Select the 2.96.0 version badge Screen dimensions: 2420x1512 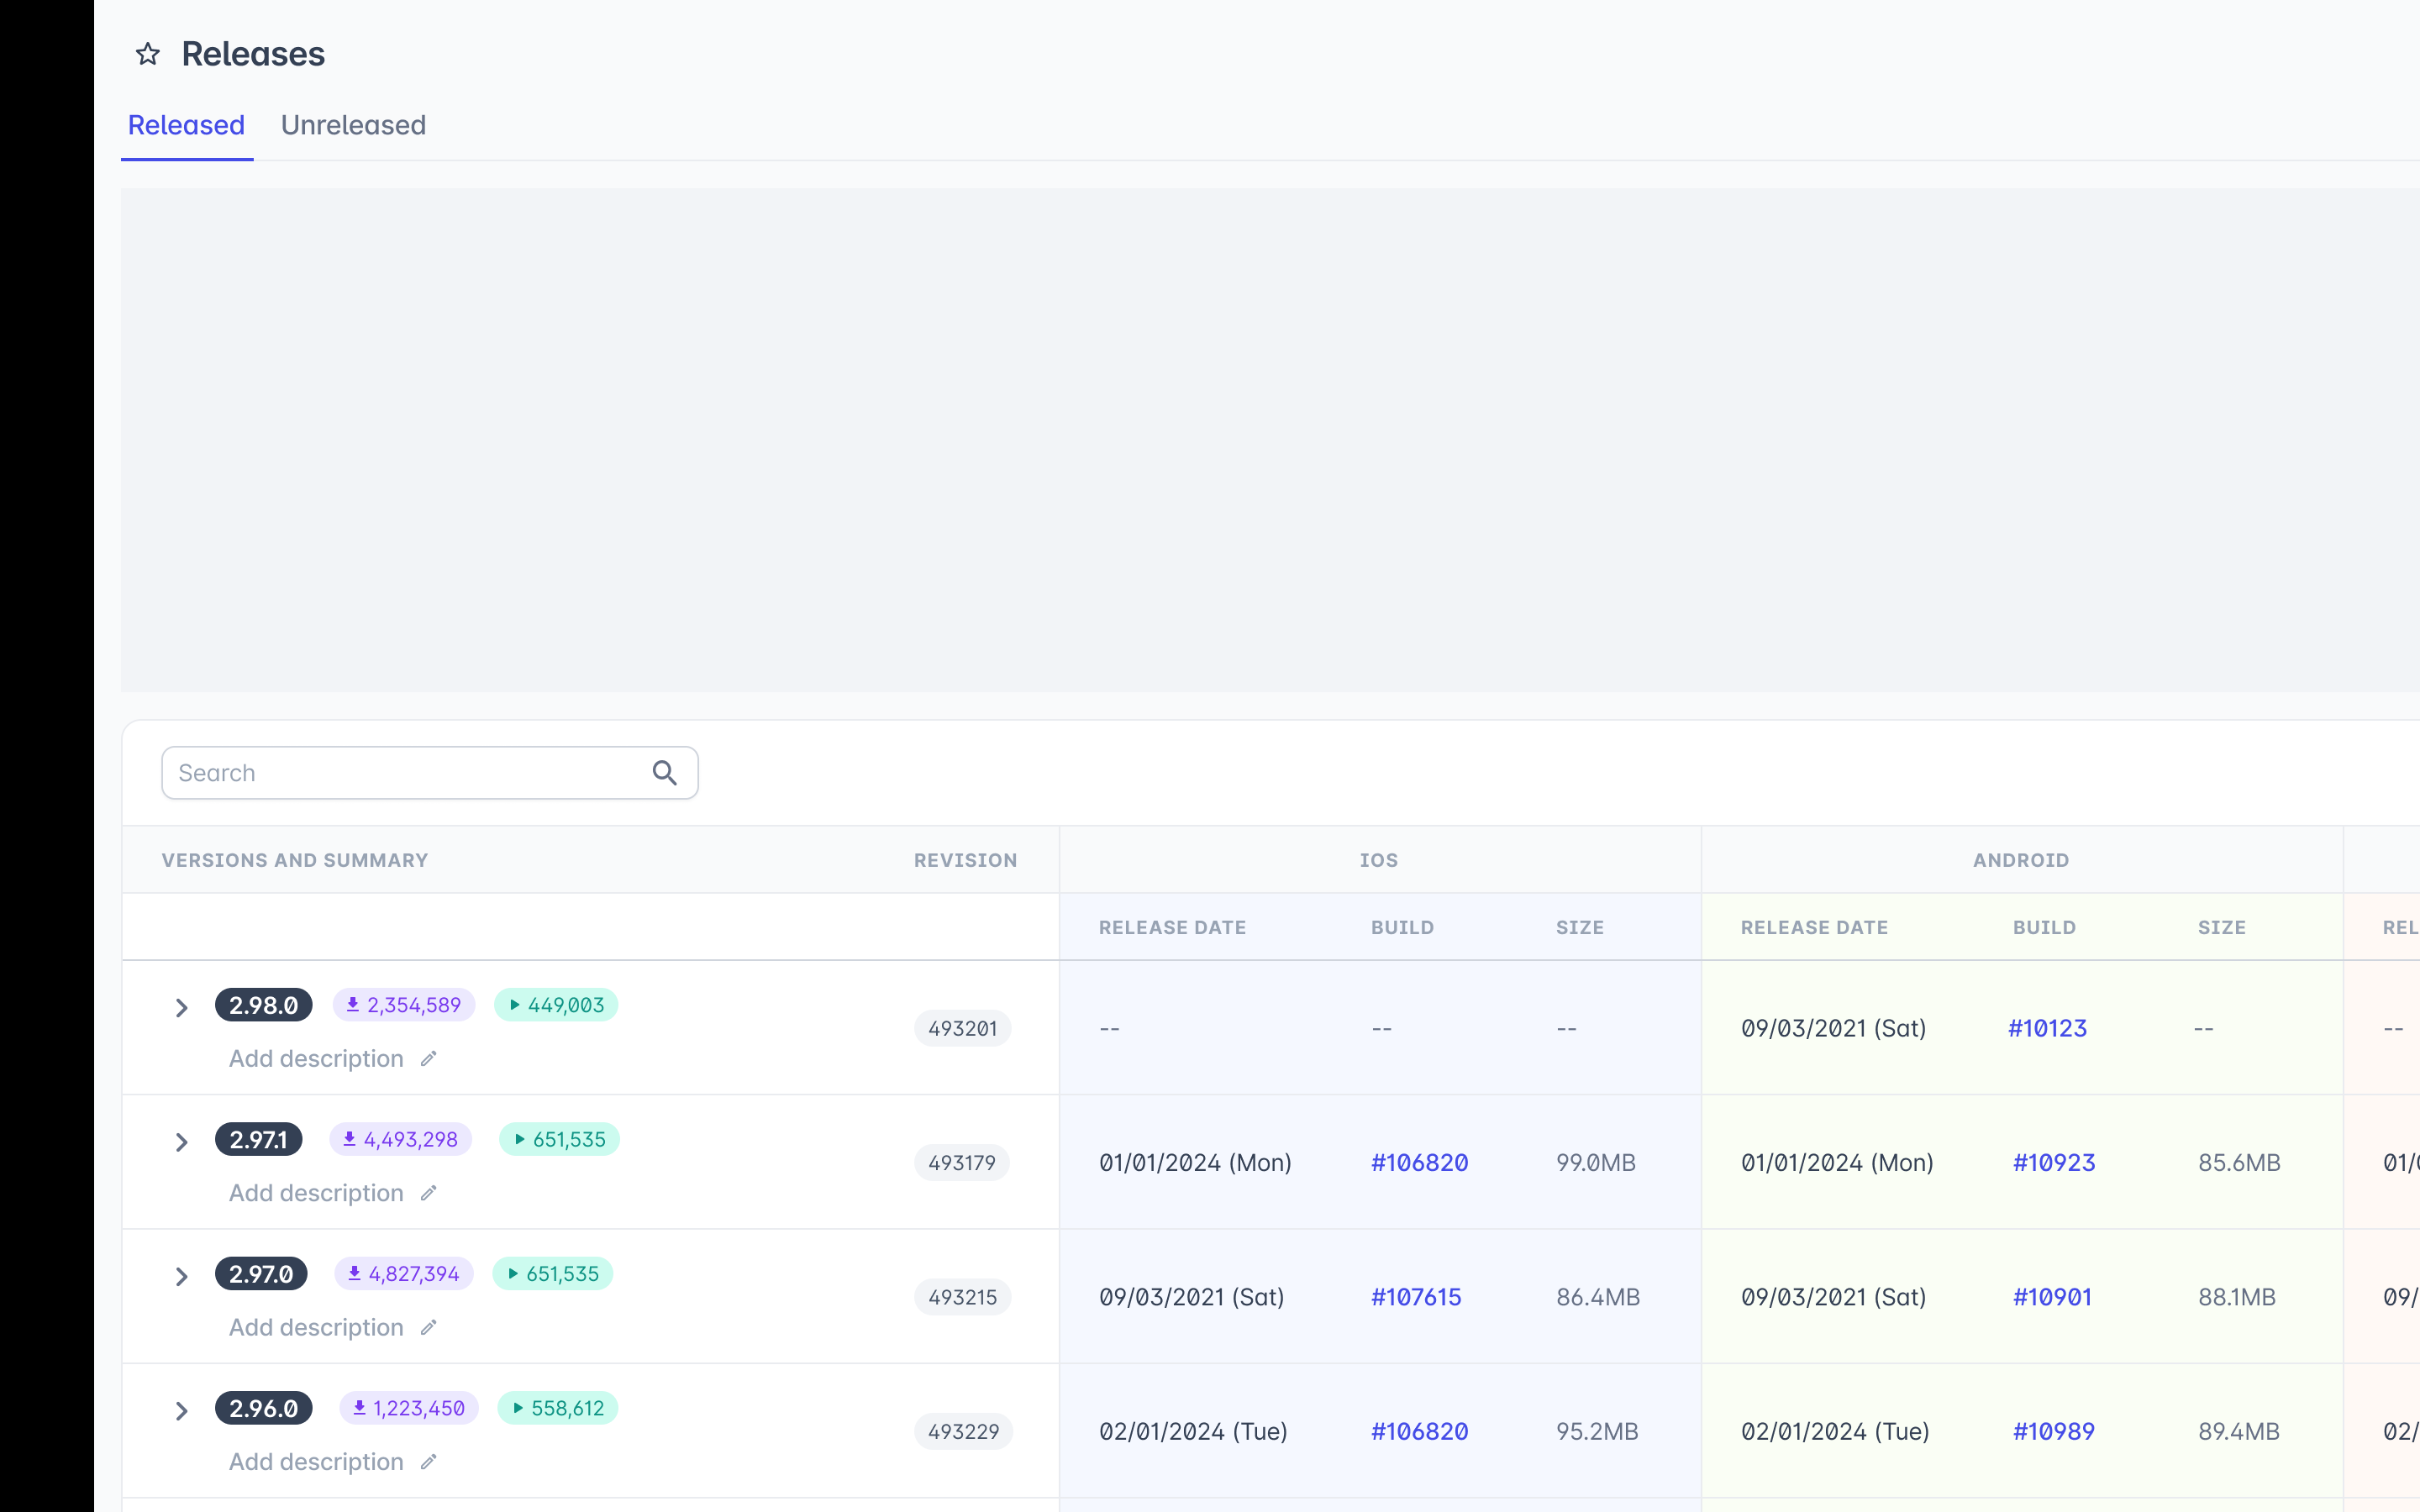tap(264, 1408)
